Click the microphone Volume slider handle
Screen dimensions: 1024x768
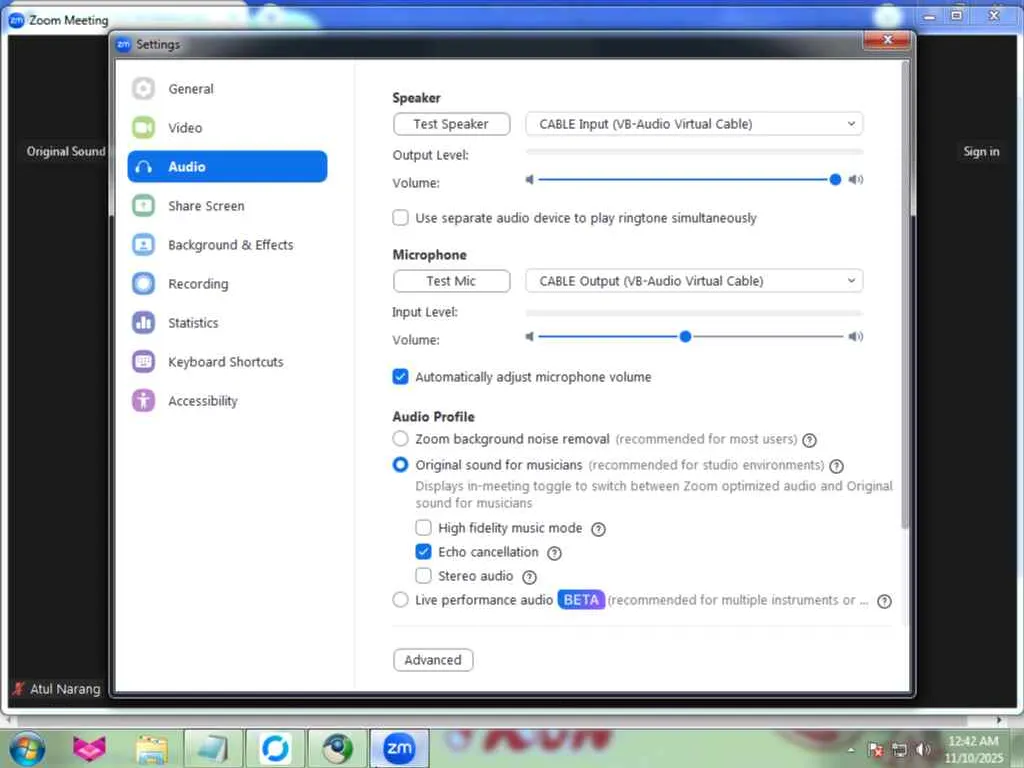[x=685, y=337]
